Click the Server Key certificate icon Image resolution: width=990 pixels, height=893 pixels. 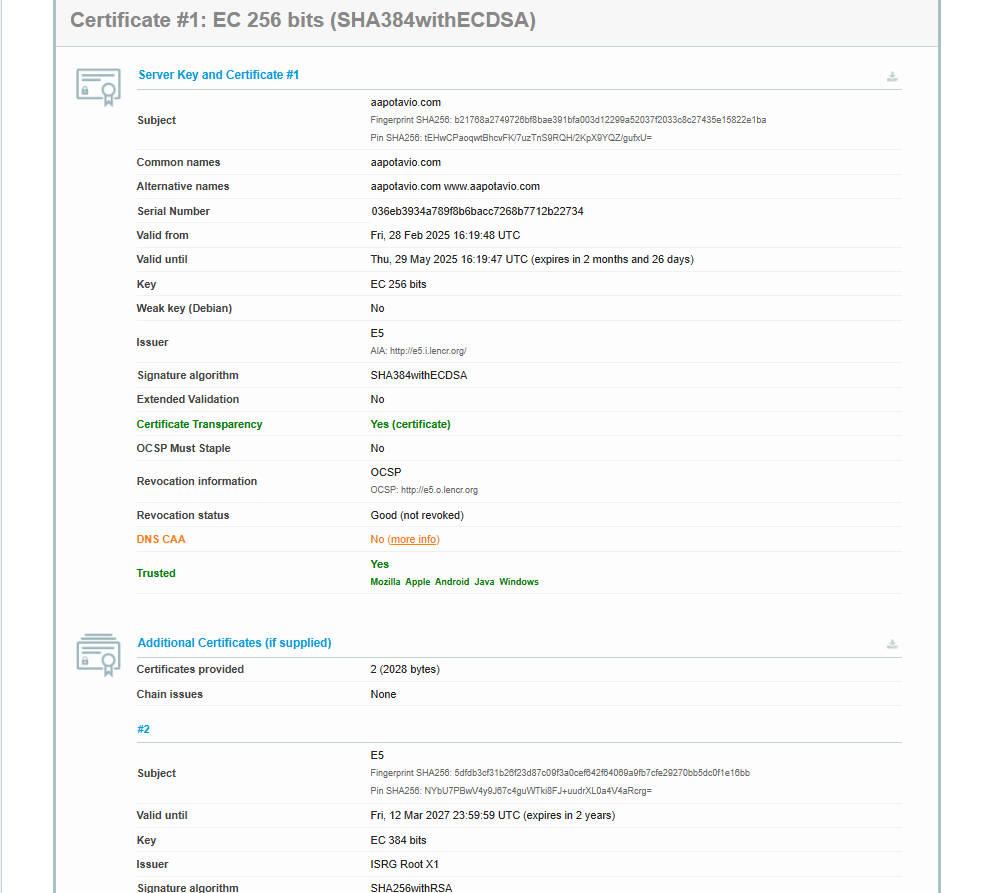click(x=98, y=86)
